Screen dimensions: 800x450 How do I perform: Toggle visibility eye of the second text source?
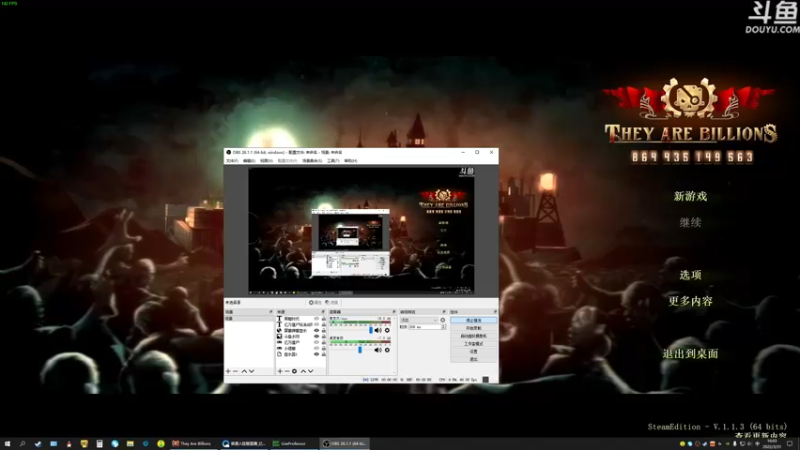pyautogui.click(x=316, y=324)
